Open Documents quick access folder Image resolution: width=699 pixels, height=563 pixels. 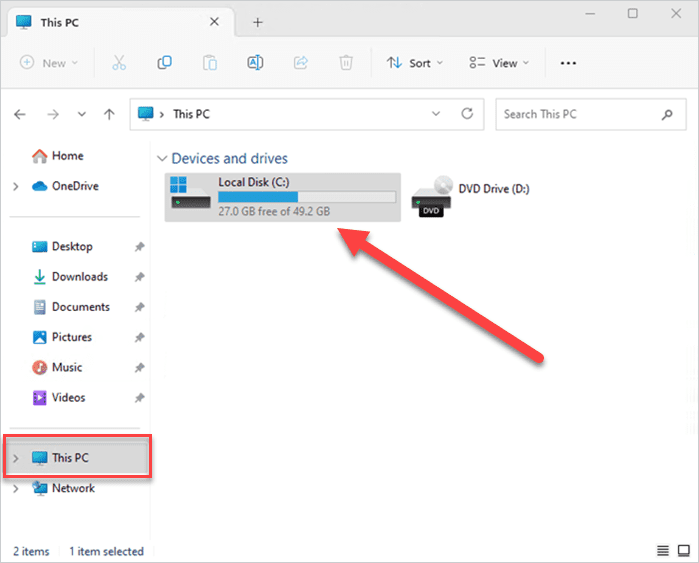71,307
